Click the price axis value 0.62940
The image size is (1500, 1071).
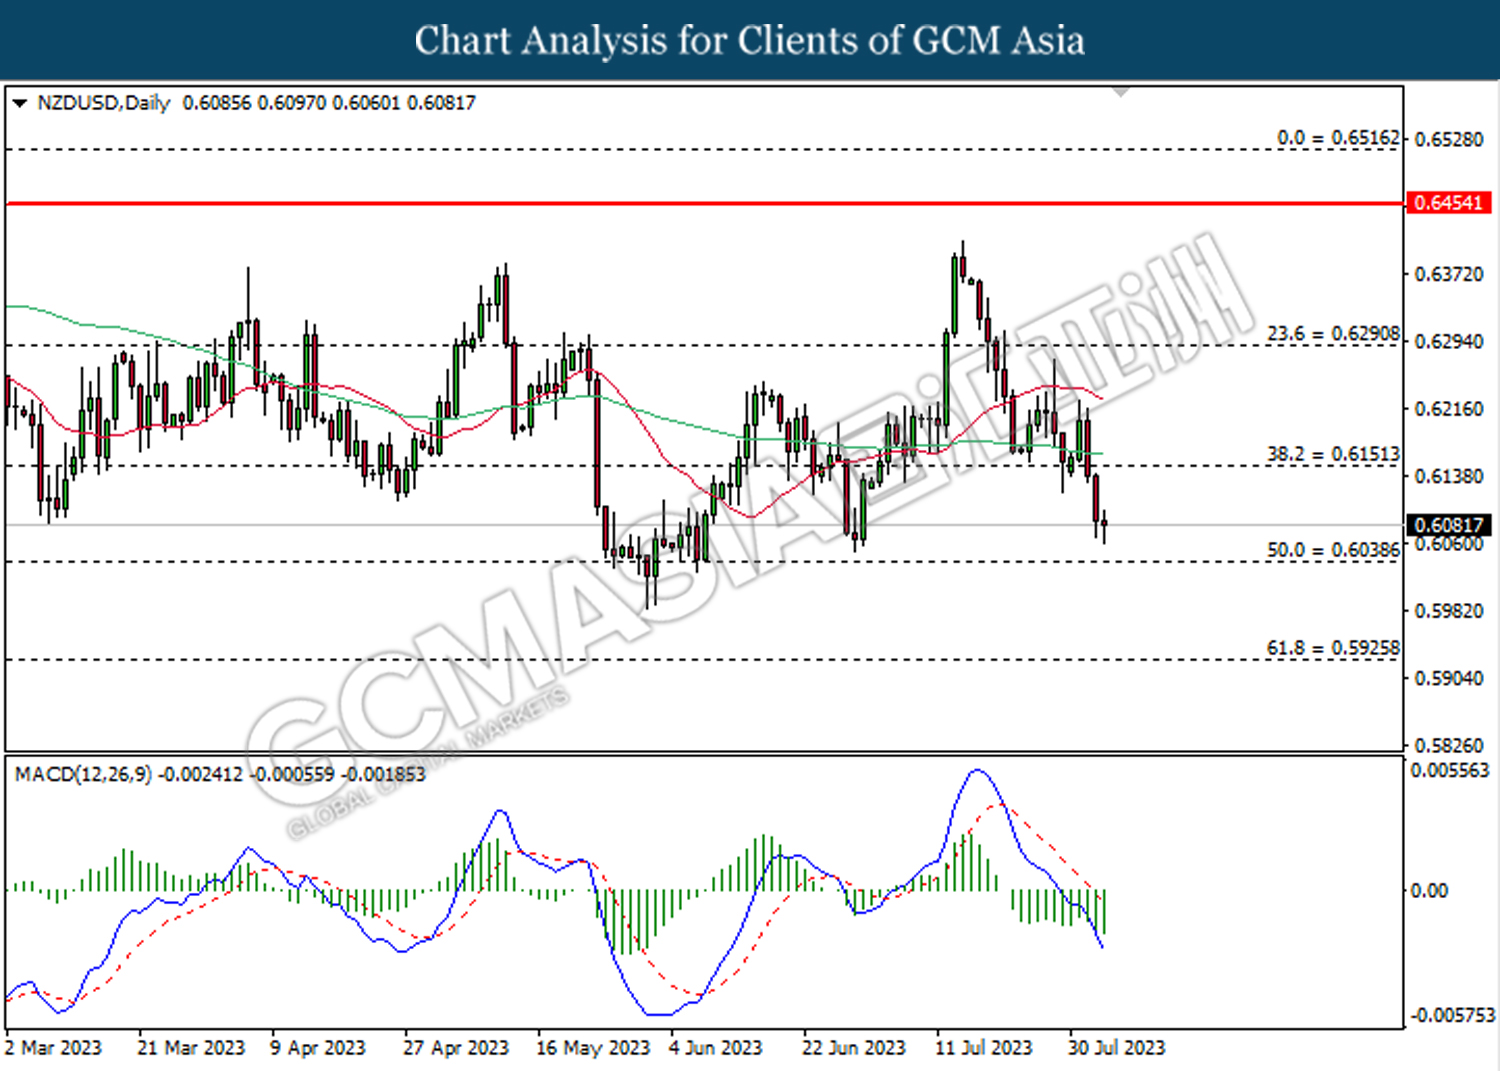point(1449,342)
